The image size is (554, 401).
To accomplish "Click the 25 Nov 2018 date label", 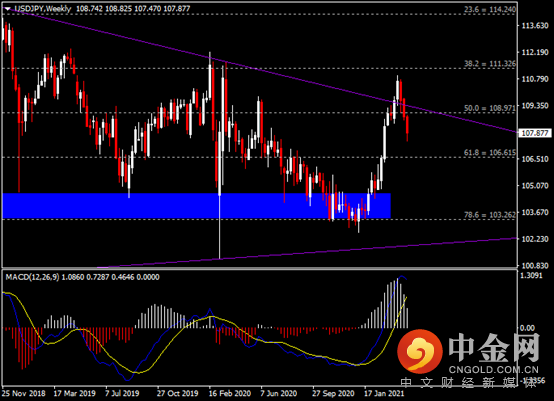I will (x=24, y=393).
